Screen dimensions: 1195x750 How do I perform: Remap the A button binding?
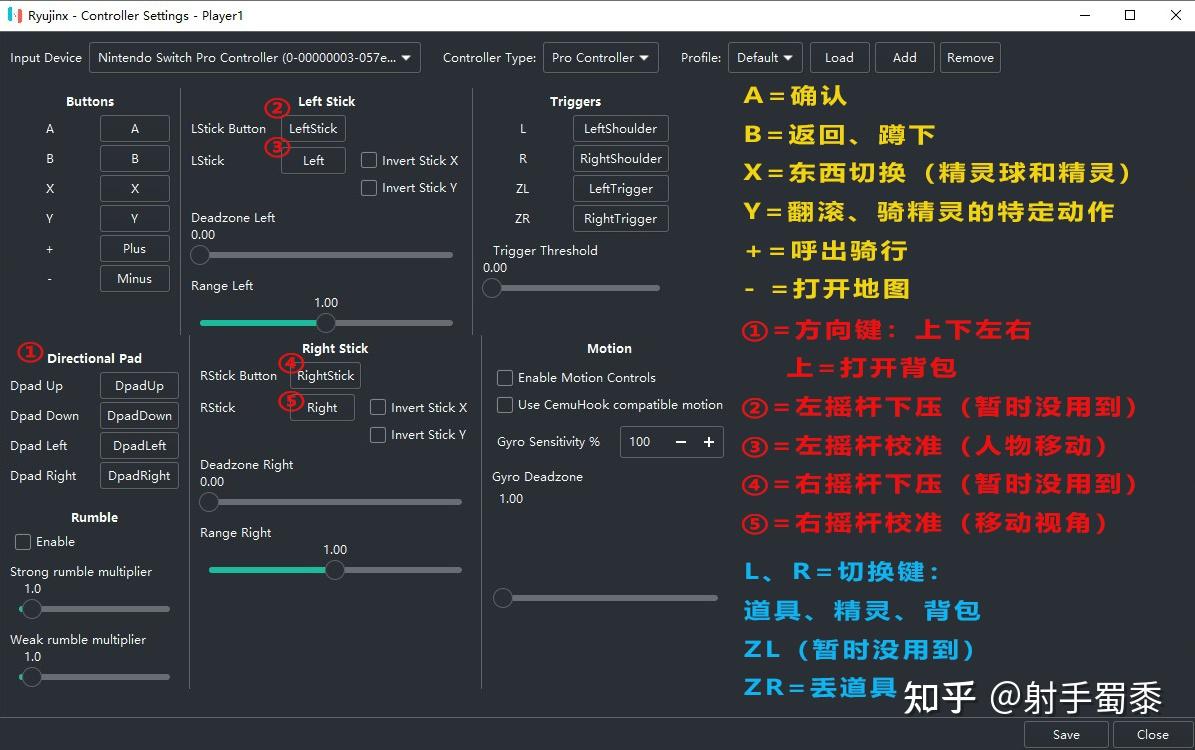[134, 128]
